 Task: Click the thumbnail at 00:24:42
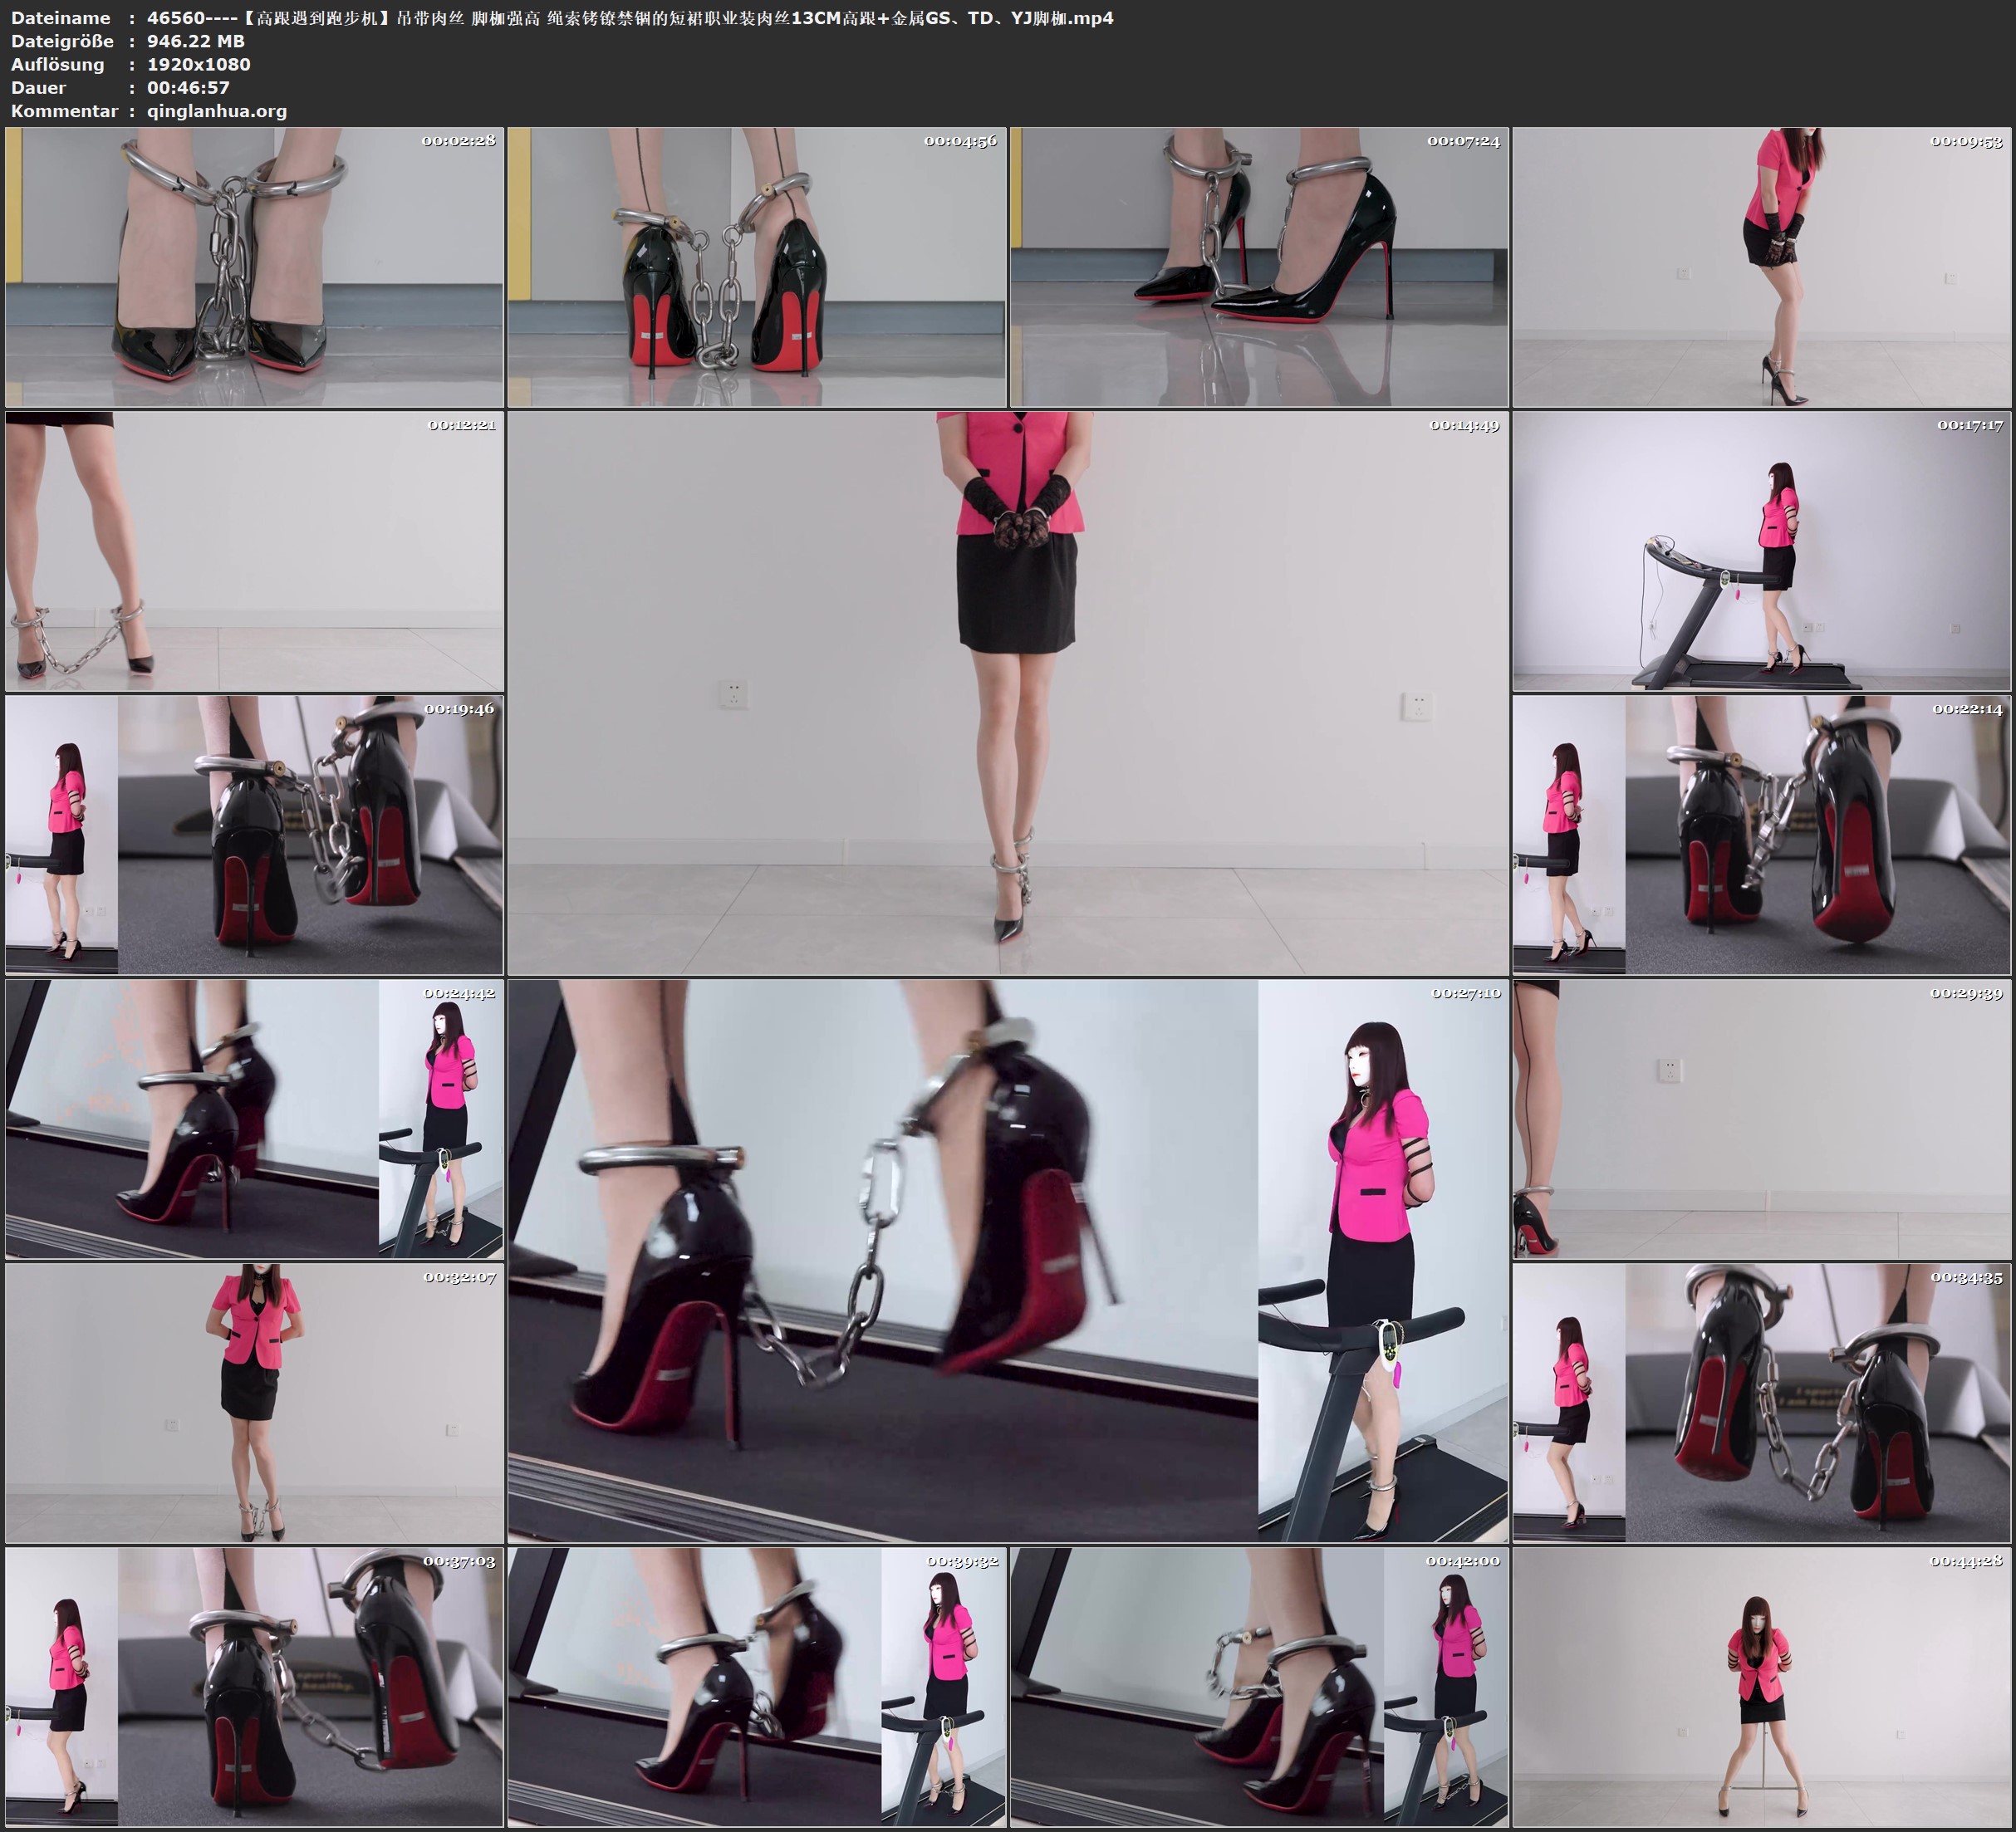(x=254, y=1119)
